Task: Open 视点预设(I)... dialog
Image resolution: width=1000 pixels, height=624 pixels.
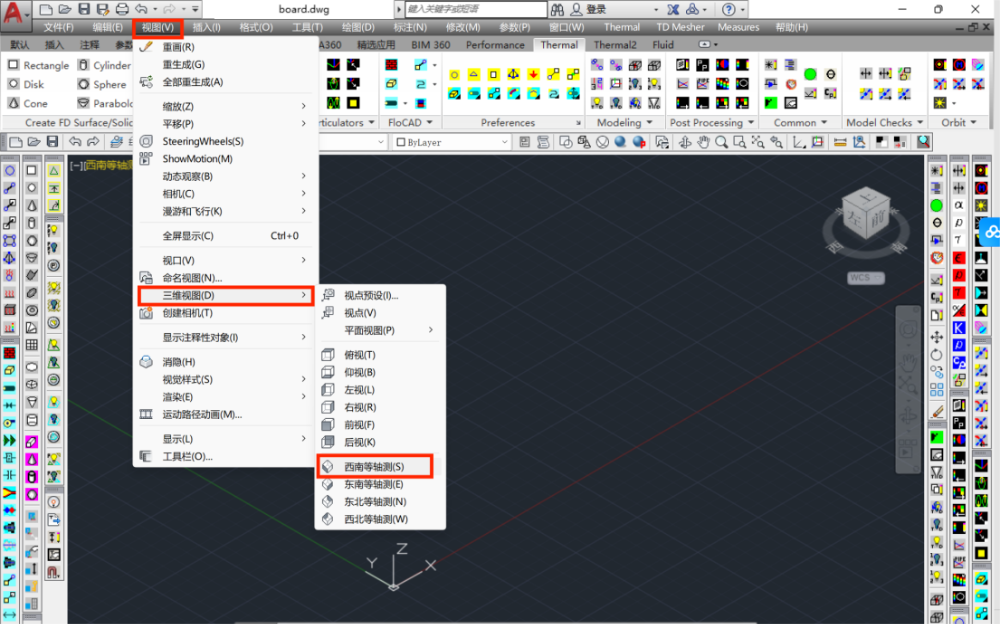Action: 380,295
